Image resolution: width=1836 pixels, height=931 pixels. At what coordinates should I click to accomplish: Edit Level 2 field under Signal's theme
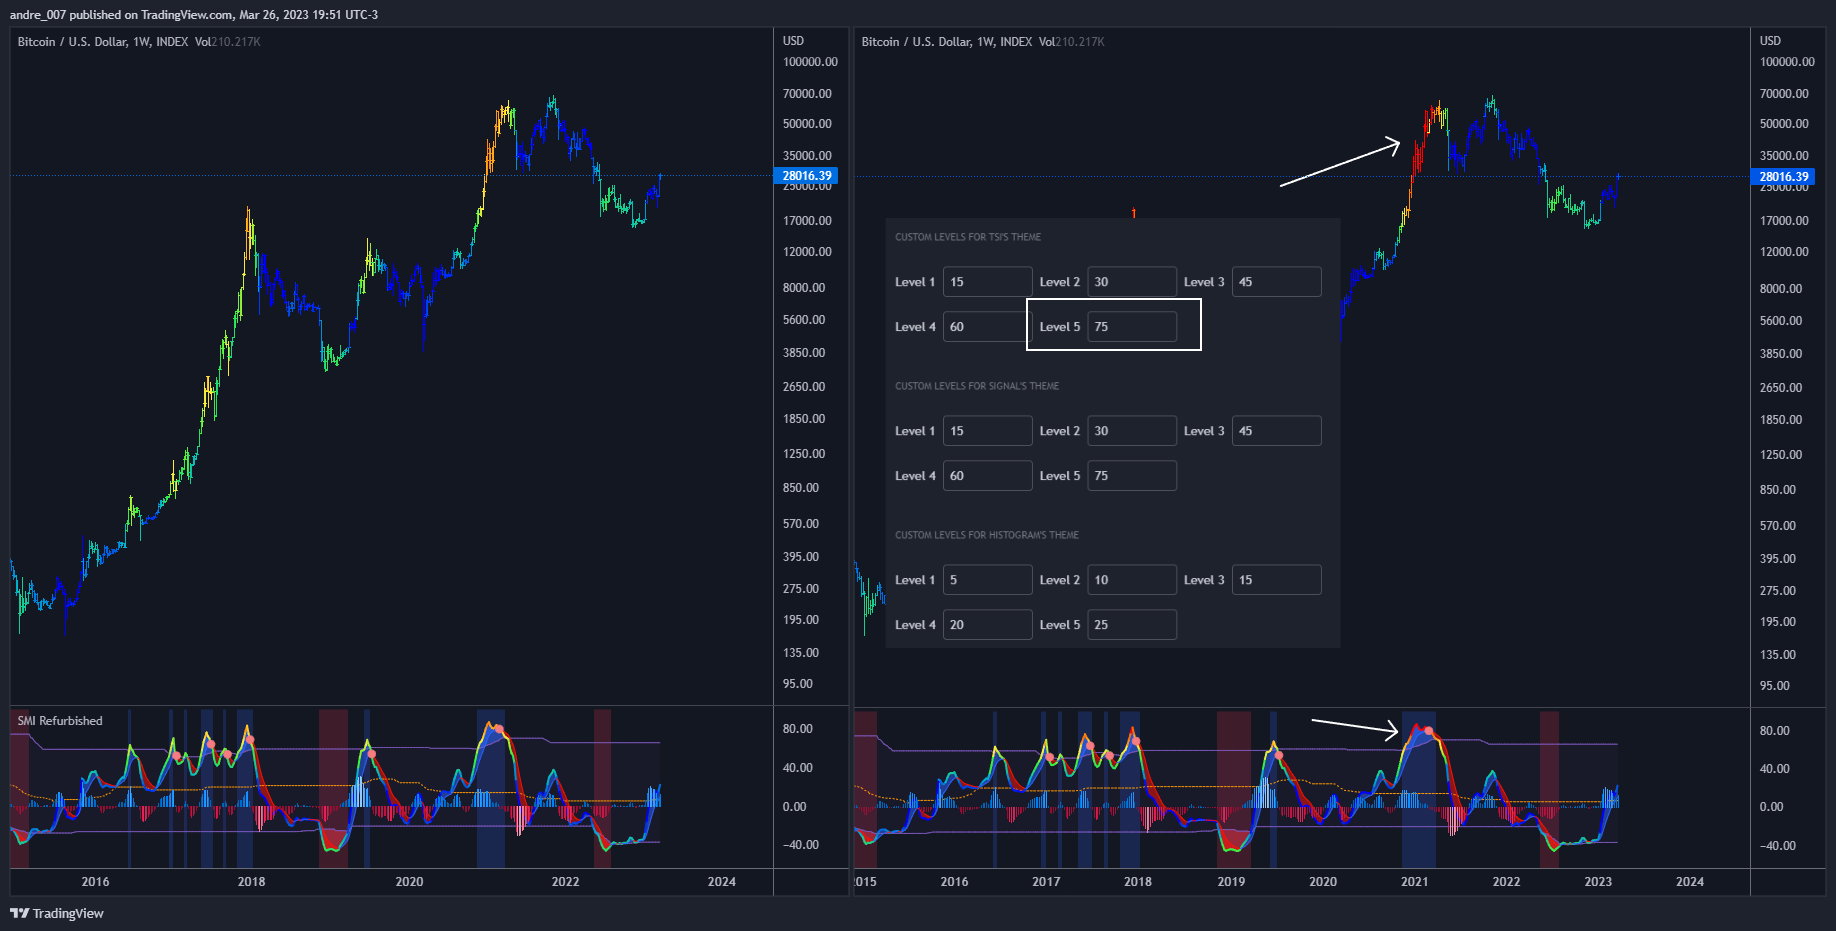(1132, 431)
